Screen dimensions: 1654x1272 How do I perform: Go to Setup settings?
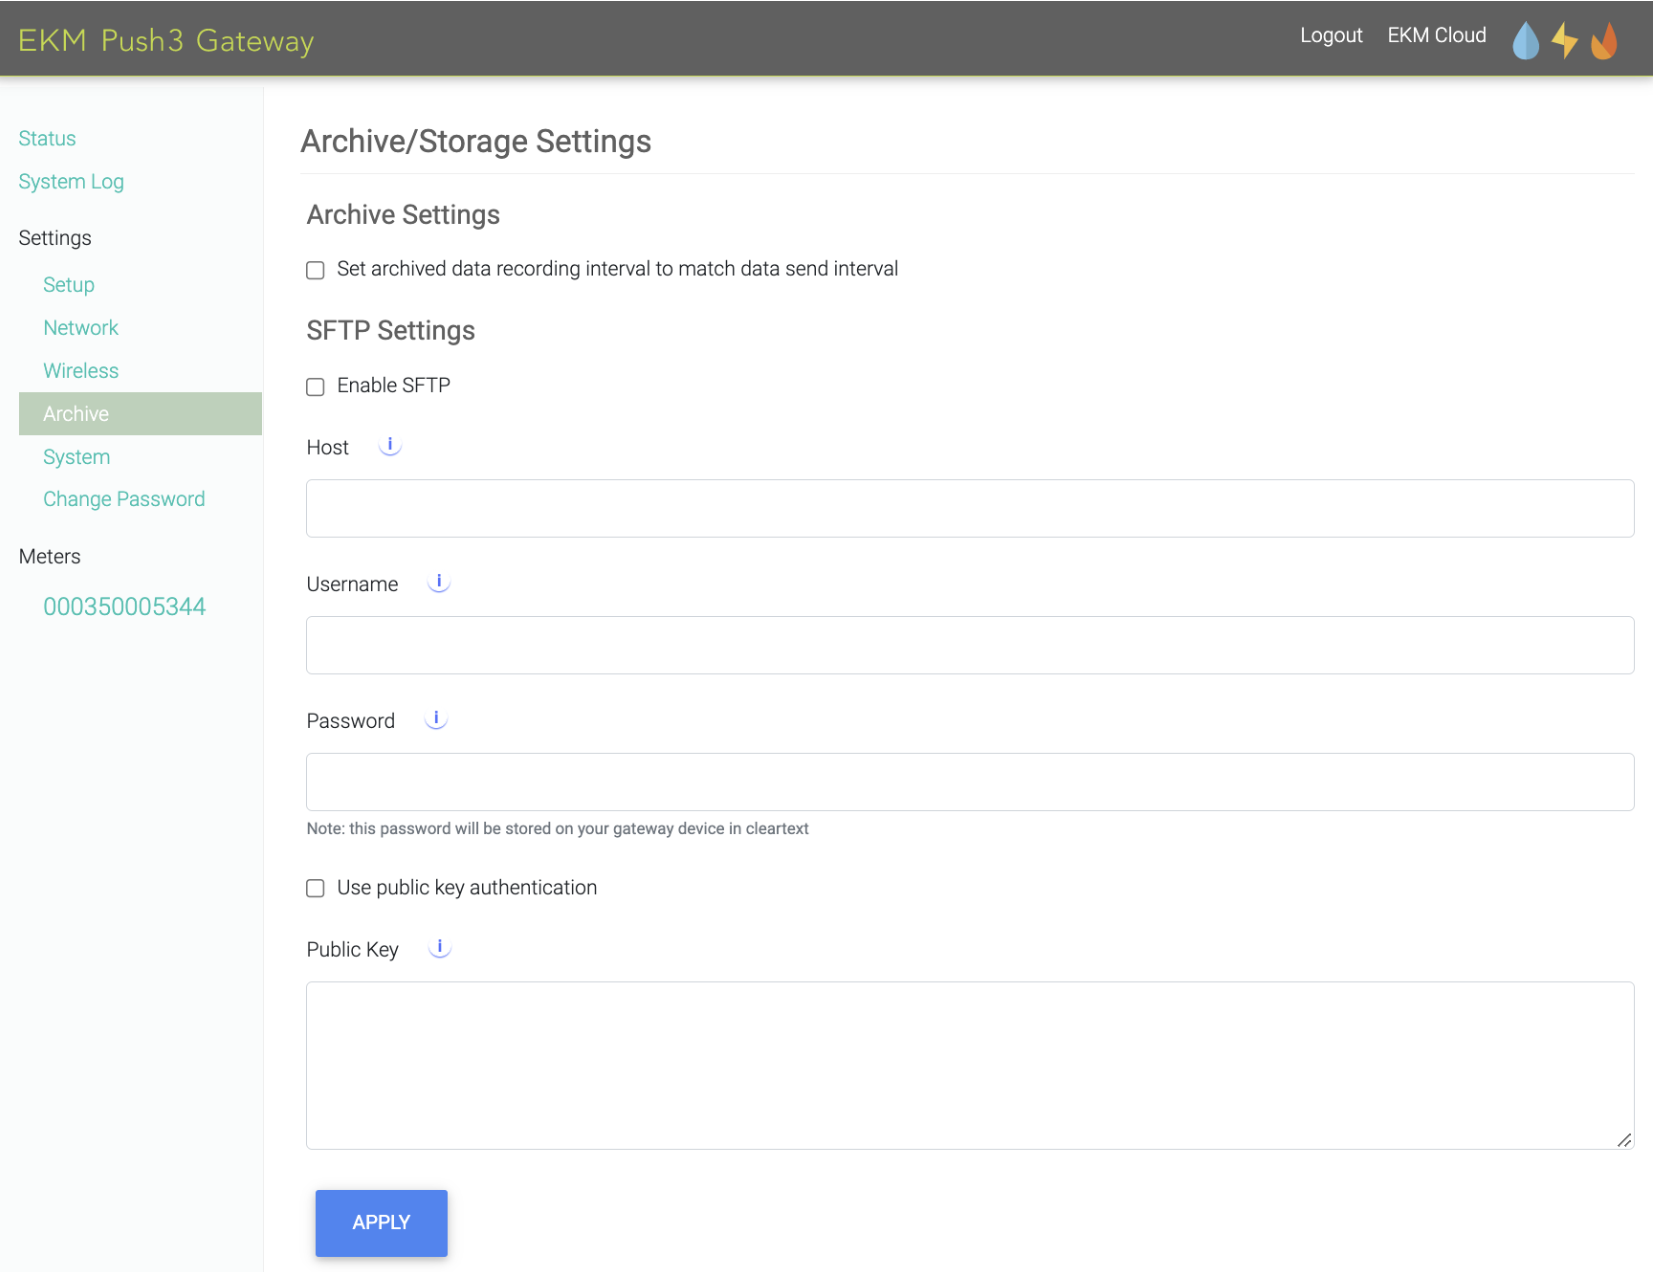pyautogui.click(x=69, y=285)
